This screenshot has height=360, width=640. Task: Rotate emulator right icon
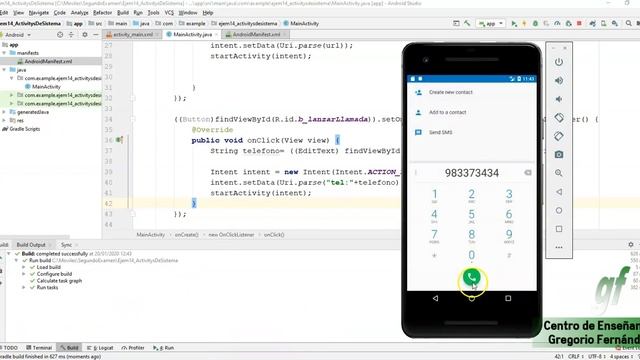[x=559, y=136]
